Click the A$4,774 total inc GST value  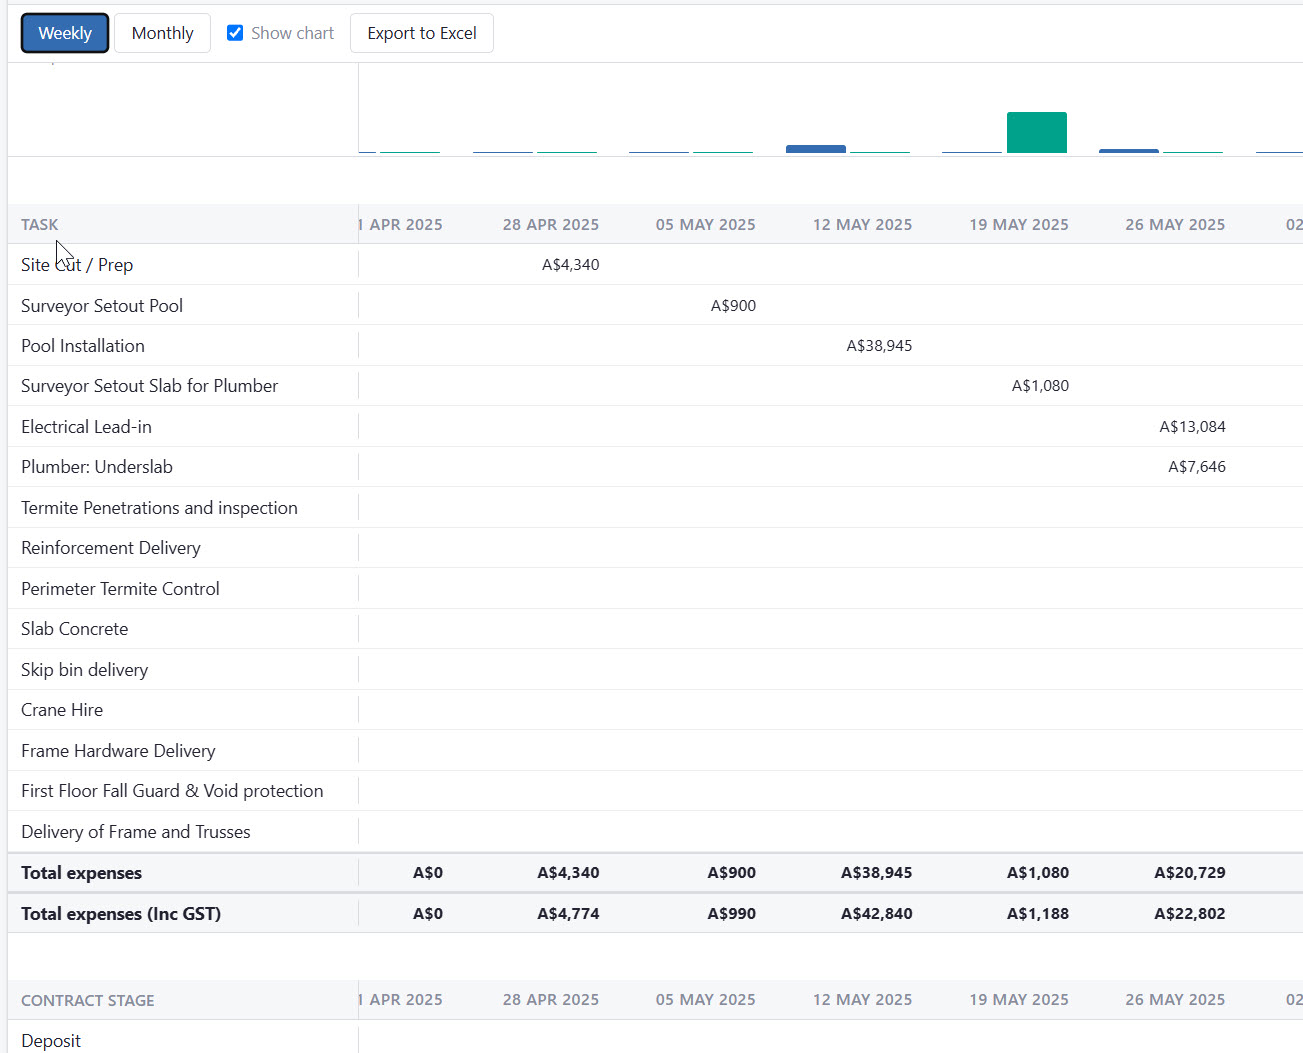point(568,914)
